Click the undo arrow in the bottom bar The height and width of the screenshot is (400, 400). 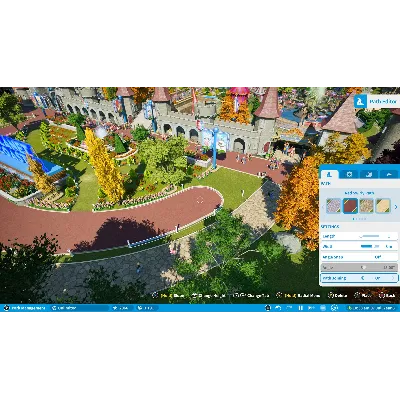278,308
